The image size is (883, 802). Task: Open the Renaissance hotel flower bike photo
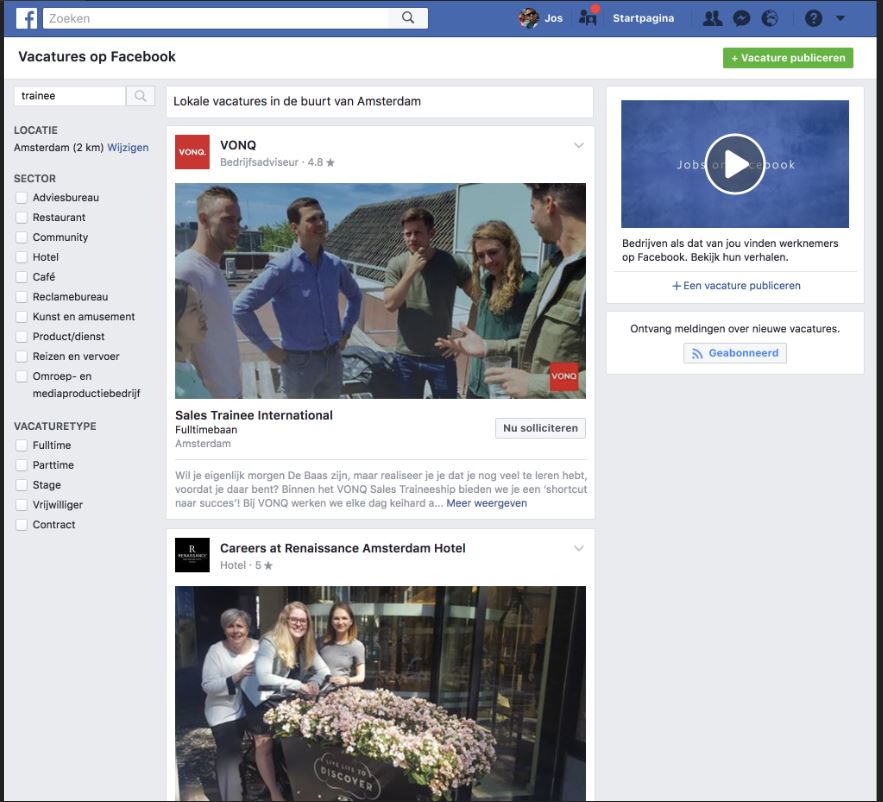[380, 693]
